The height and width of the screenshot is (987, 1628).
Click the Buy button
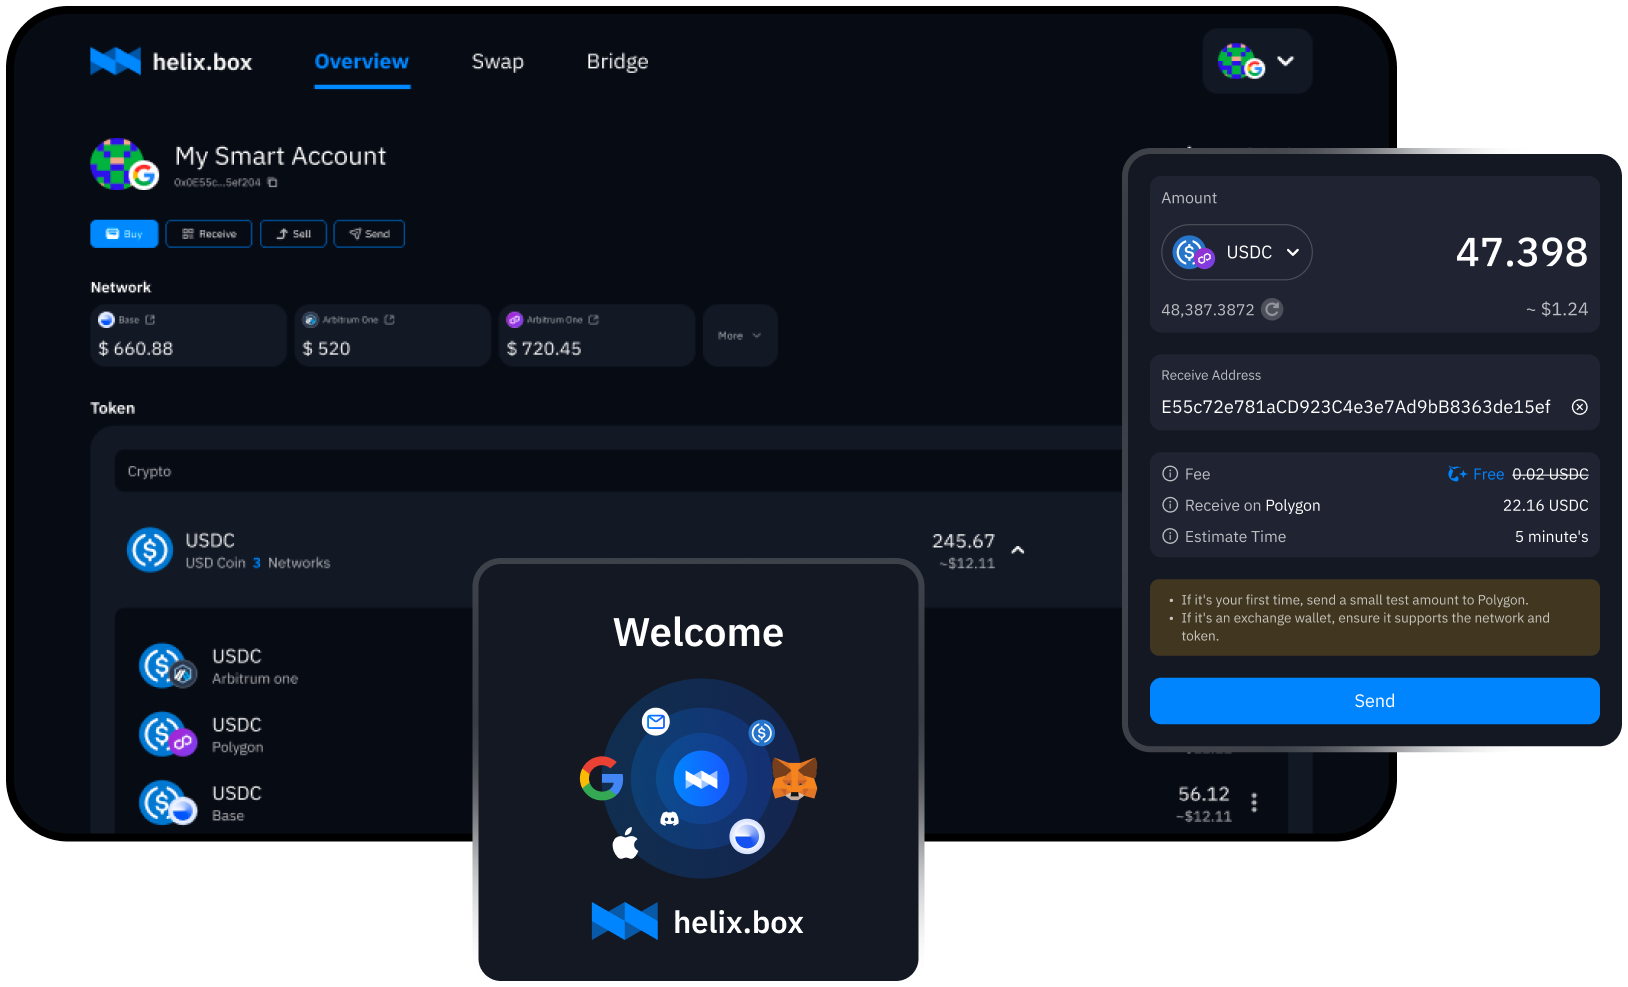[124, 233]
